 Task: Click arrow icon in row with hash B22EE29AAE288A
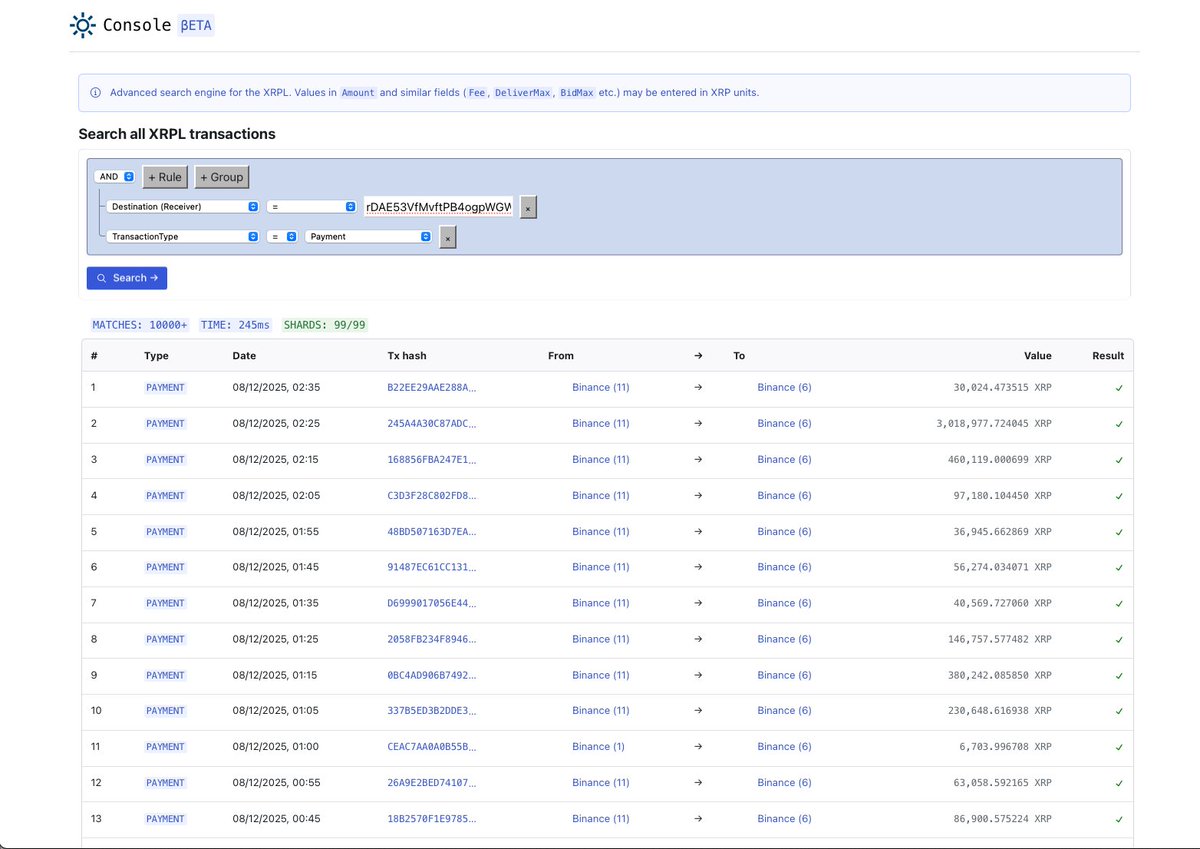698,387
